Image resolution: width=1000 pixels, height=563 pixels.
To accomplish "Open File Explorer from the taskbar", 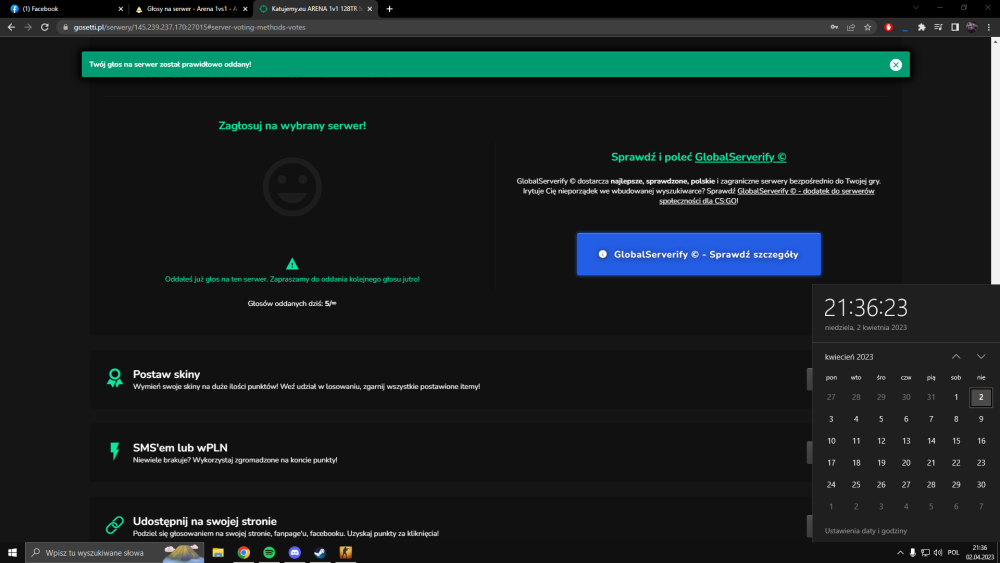I will [x=218, y=552].
